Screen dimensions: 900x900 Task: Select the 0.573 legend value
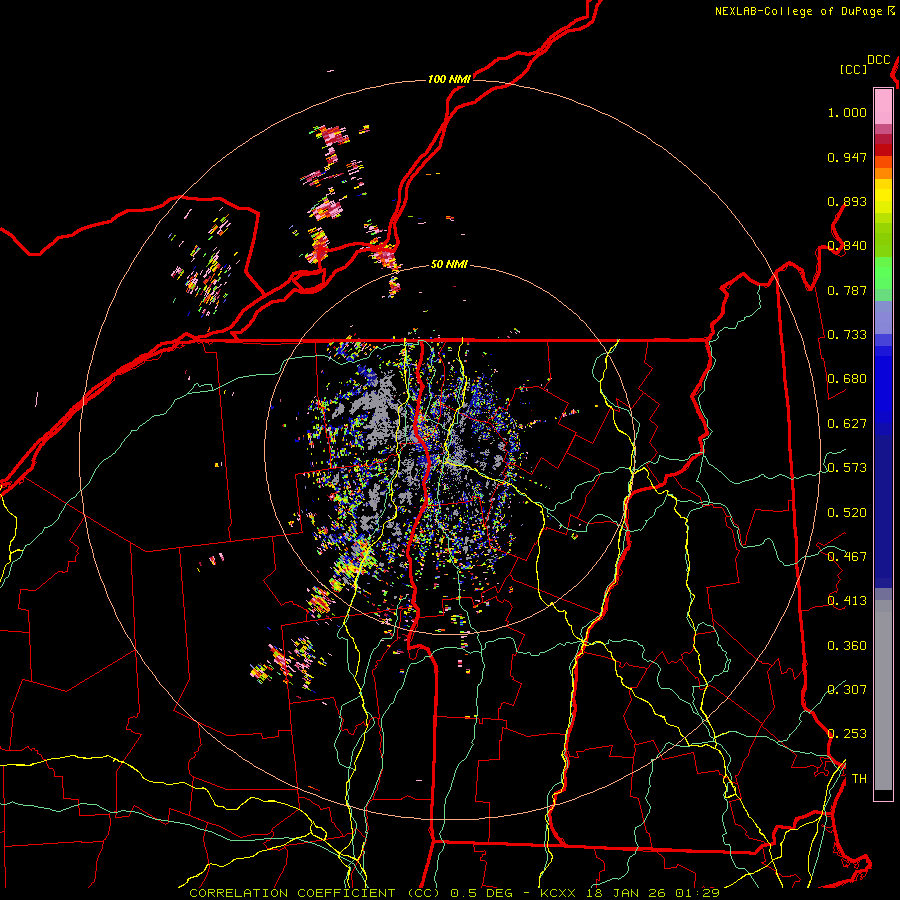click(847, 468)
